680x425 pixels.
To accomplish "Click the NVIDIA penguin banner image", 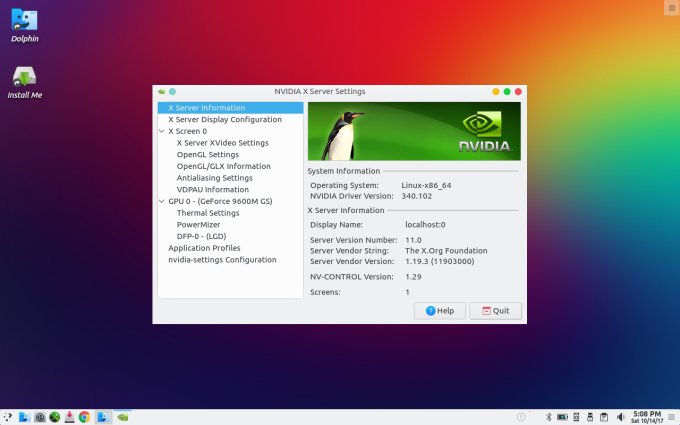I will click(414, 131).
